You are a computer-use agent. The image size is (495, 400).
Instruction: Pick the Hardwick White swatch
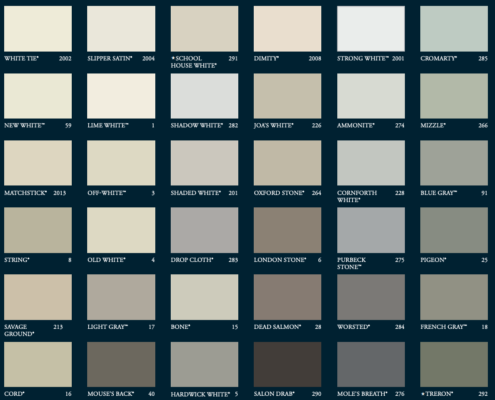coord(204,364)
